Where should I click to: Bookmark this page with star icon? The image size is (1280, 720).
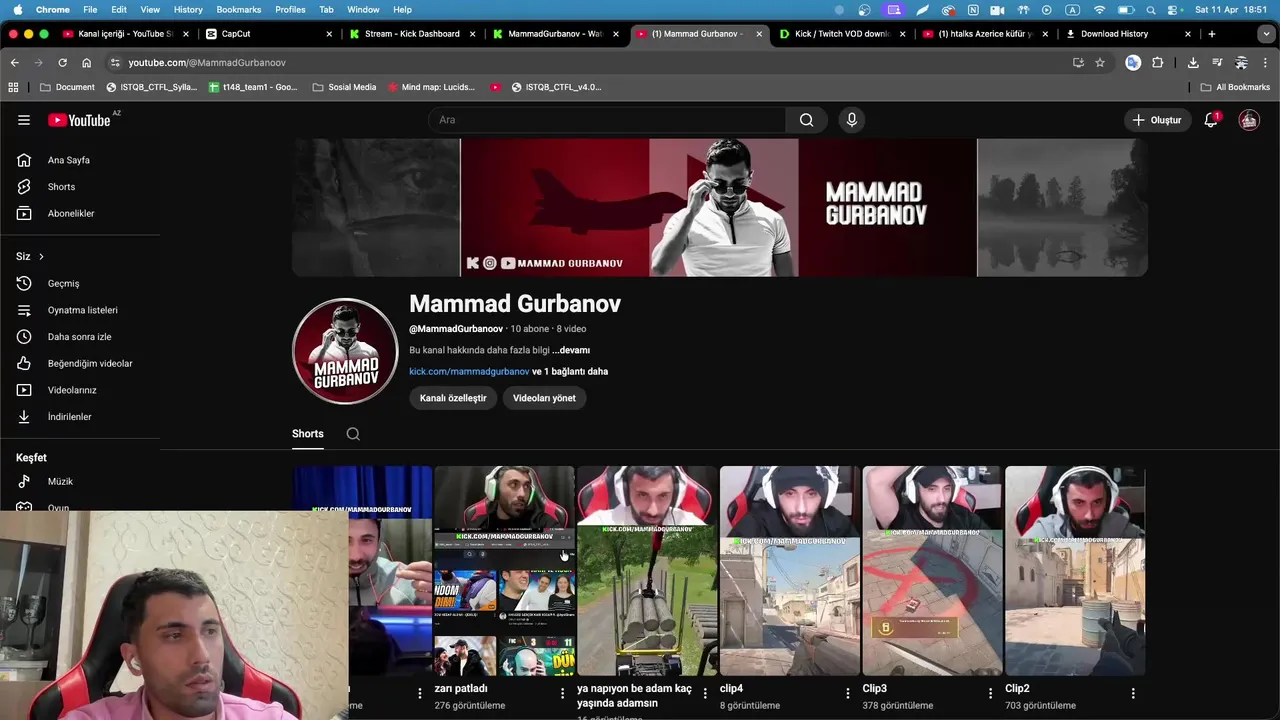[1100, 62]
